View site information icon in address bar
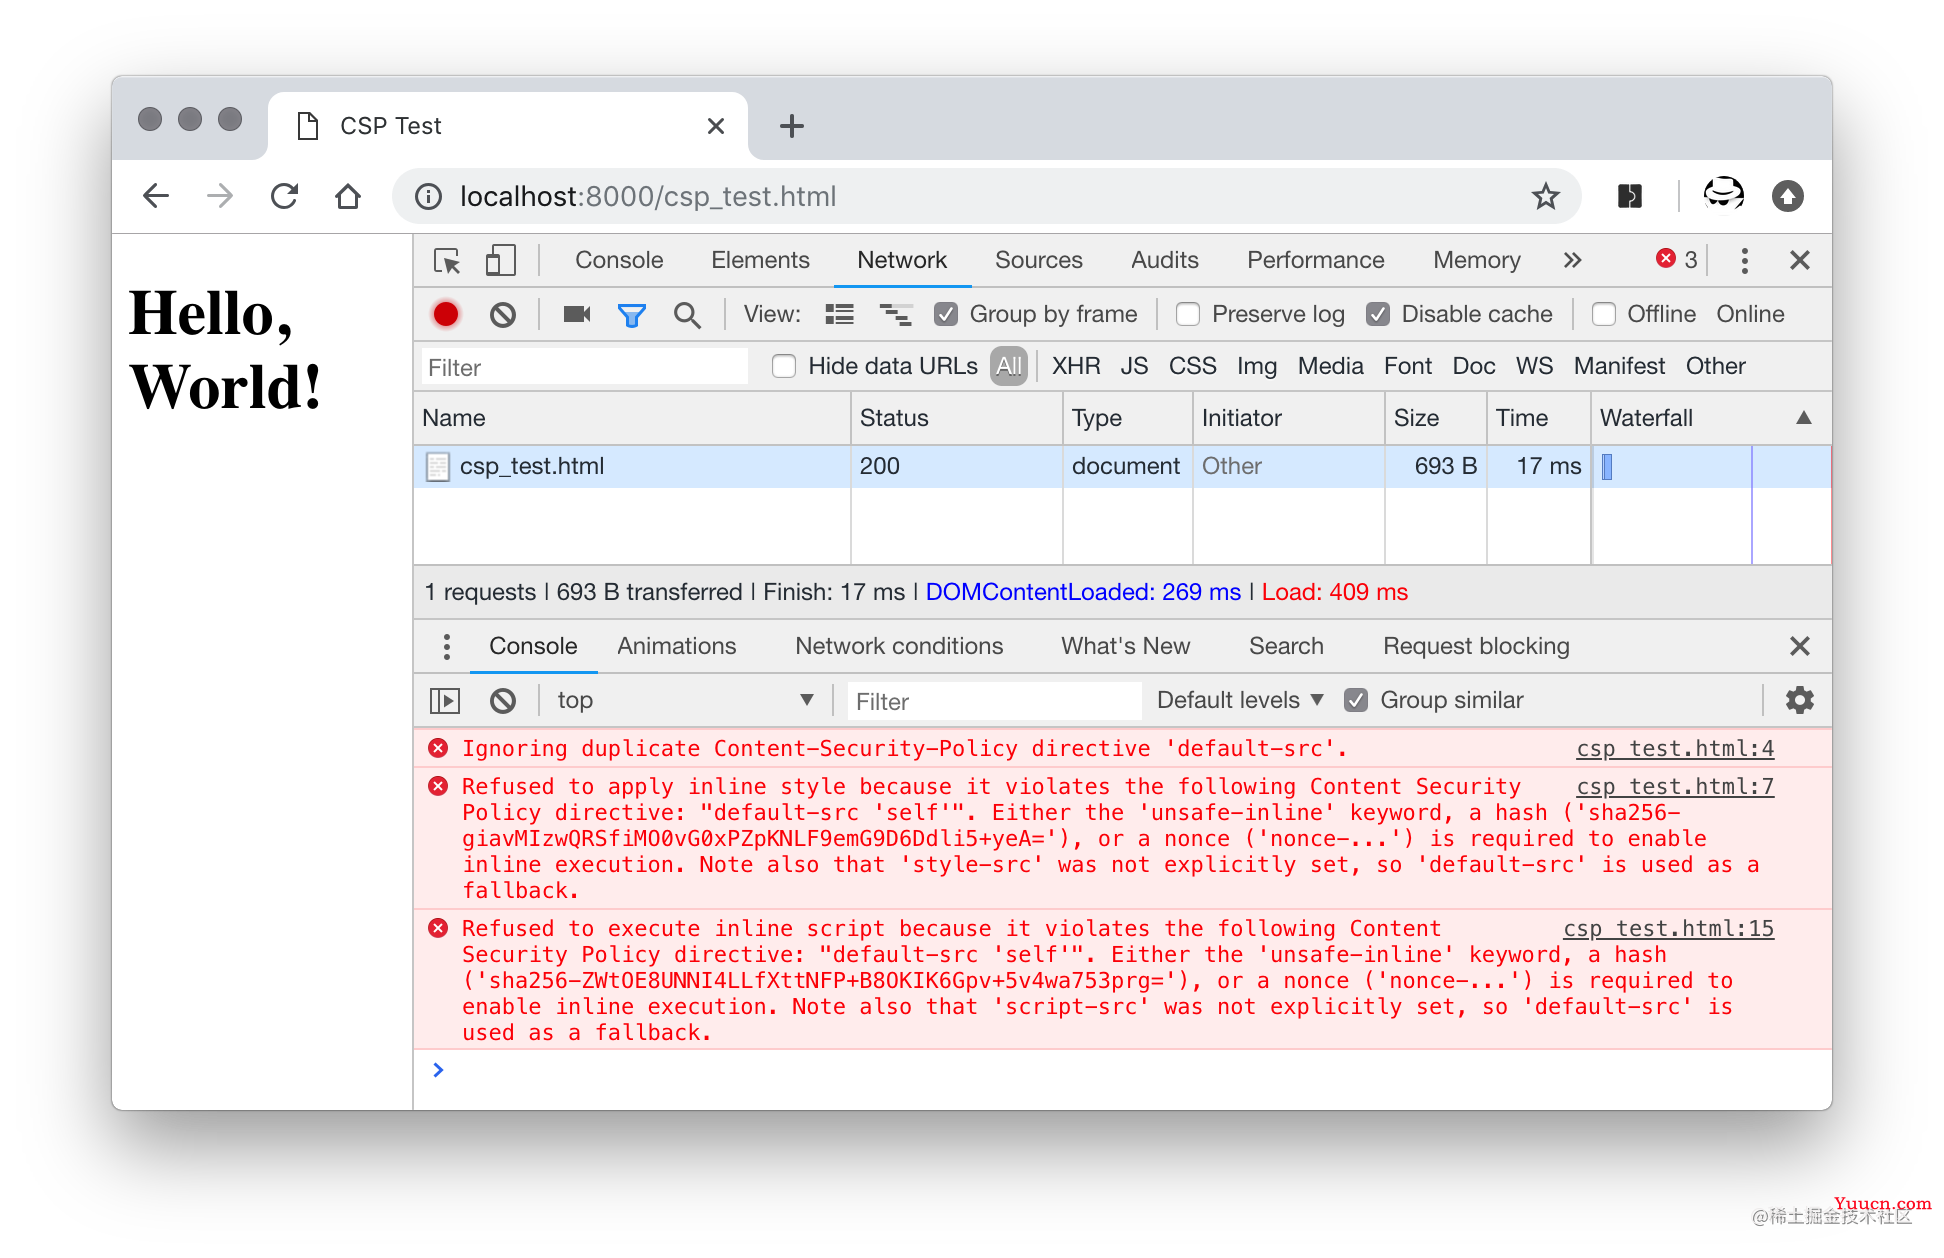The height and width of the screenshot is (1258, 1944). (429, 197)
